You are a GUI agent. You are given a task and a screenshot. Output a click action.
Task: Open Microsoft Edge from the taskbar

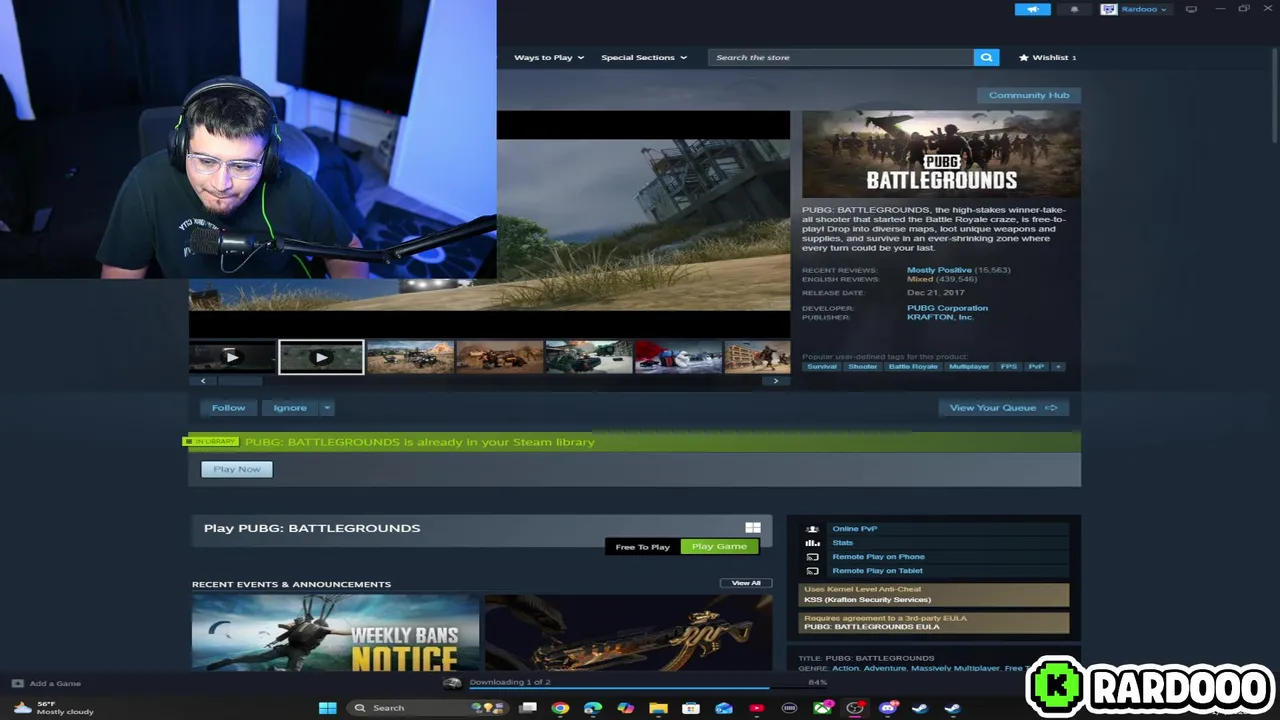tap(593, 708)
